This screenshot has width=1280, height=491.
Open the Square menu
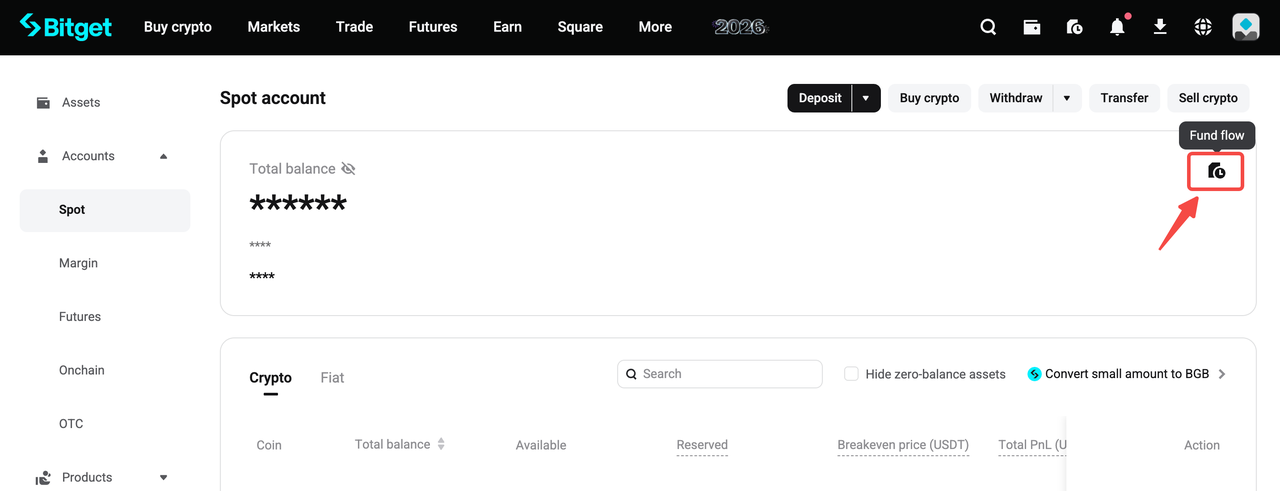click(580, 27)
